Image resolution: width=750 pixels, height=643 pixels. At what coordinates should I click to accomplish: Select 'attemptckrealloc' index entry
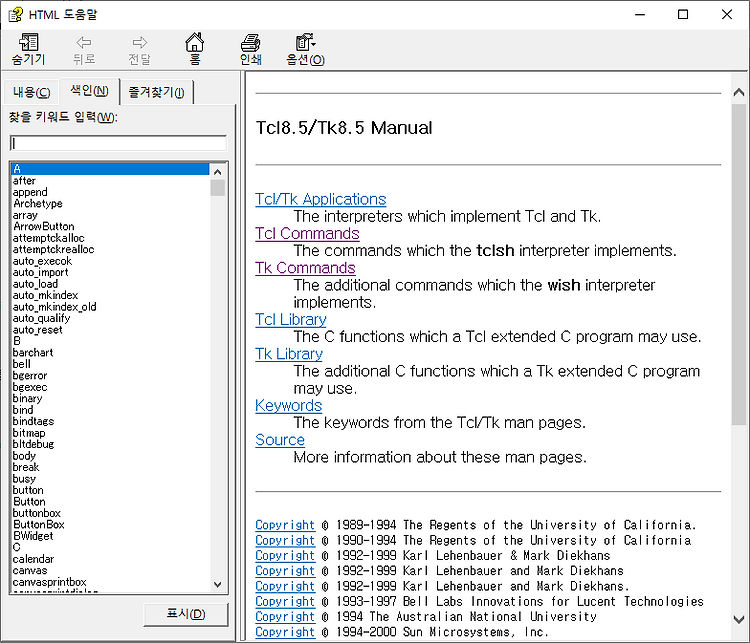54,250
